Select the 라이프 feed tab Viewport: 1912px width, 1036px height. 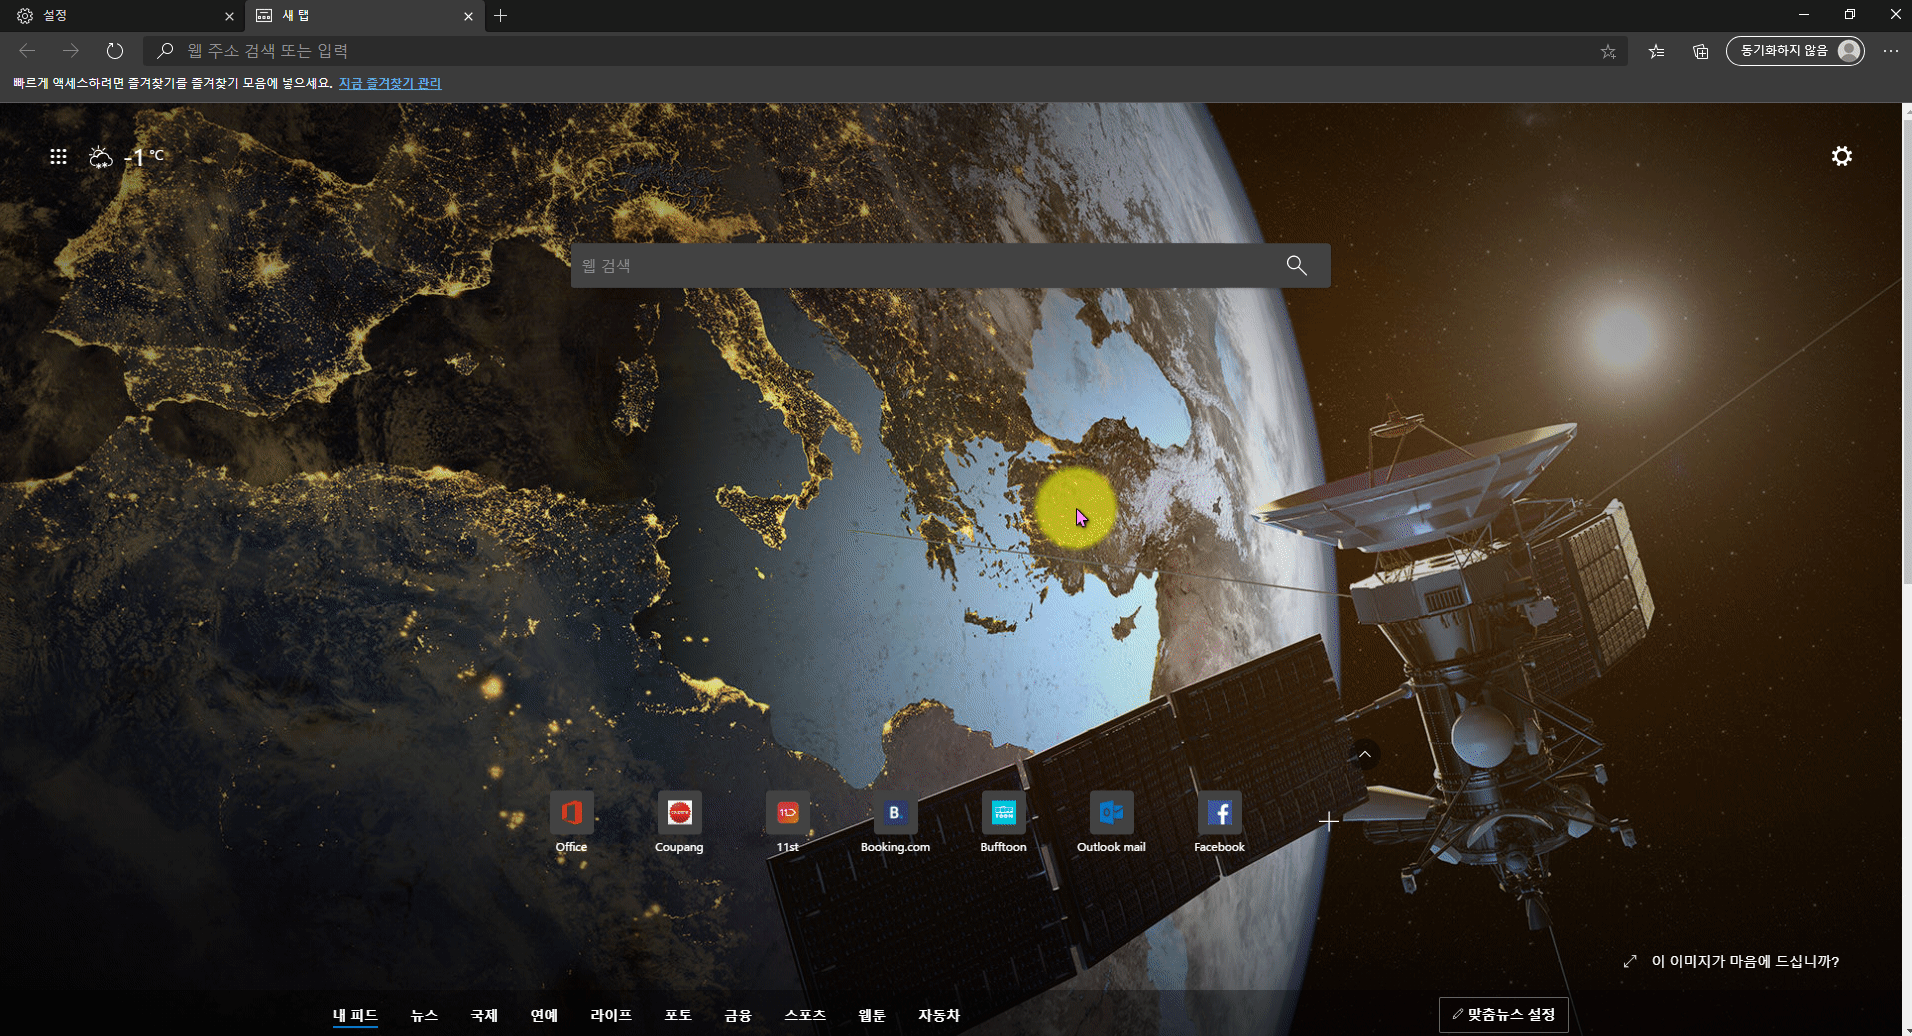(x=611, y=1015)
